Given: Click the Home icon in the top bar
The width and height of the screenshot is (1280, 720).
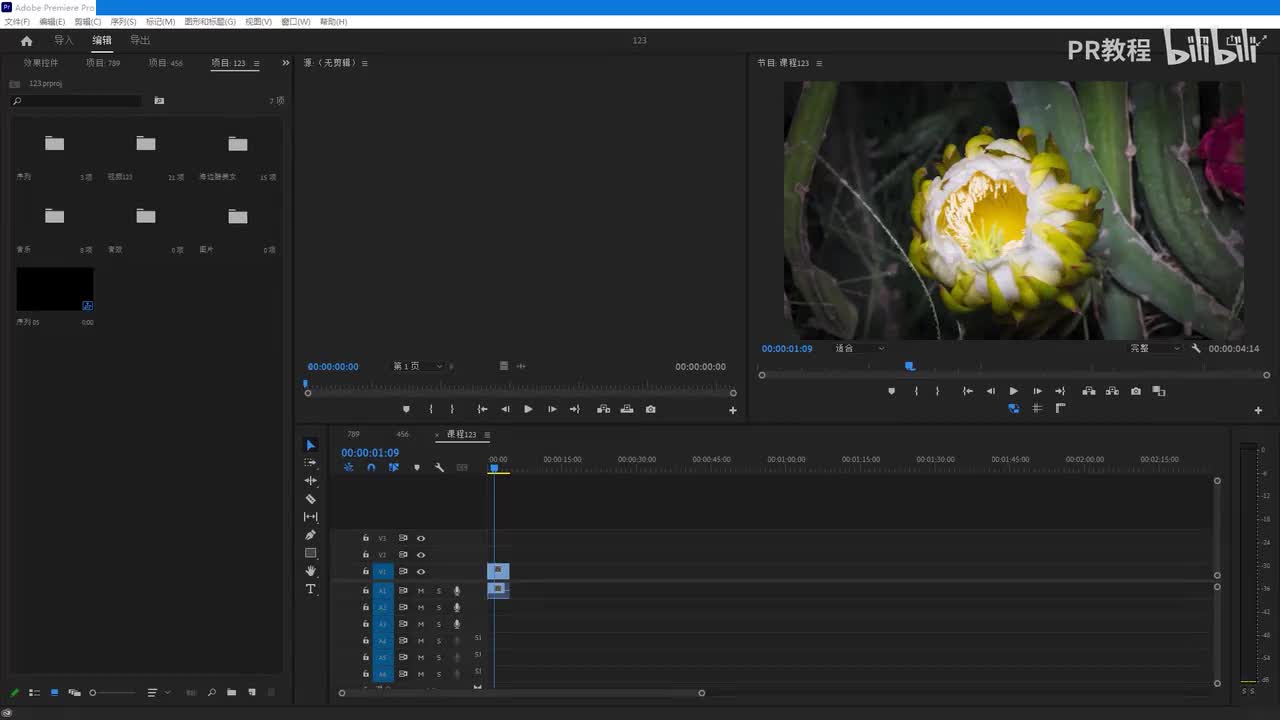Looking at the screenshot, I should 27,41.
